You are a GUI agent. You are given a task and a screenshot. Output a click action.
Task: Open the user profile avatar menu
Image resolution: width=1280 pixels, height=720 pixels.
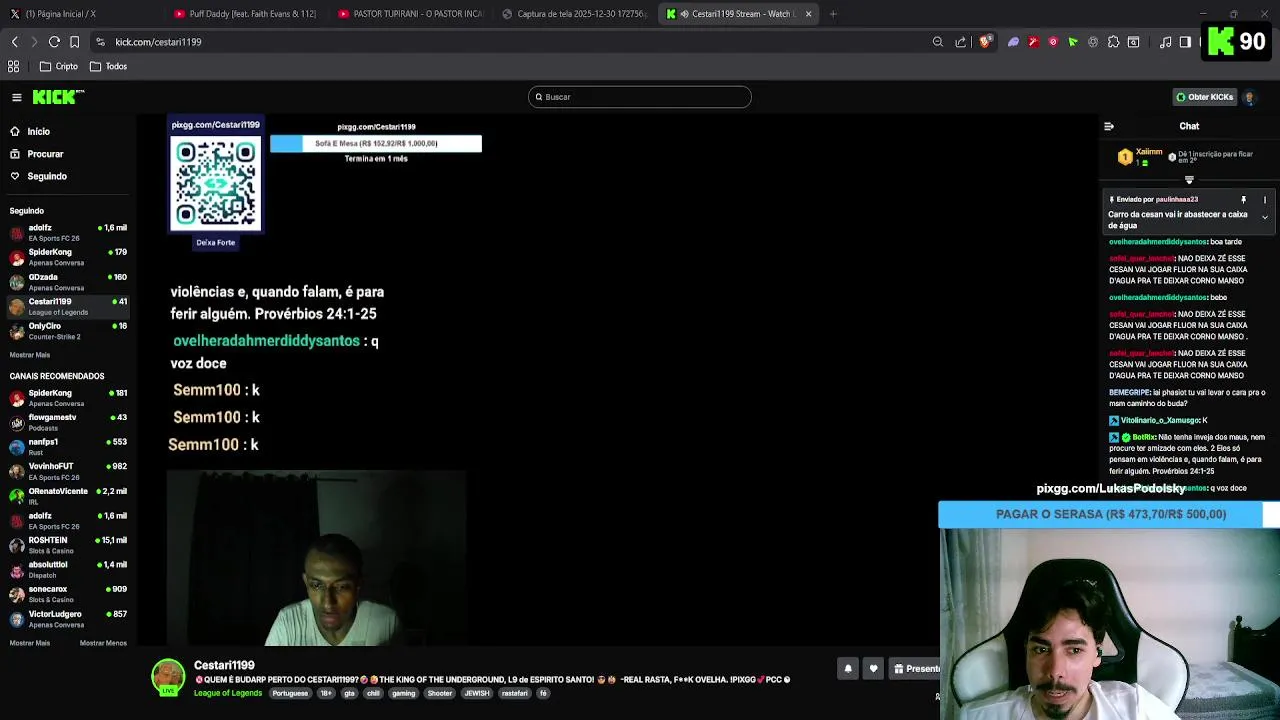point(1249,97)
